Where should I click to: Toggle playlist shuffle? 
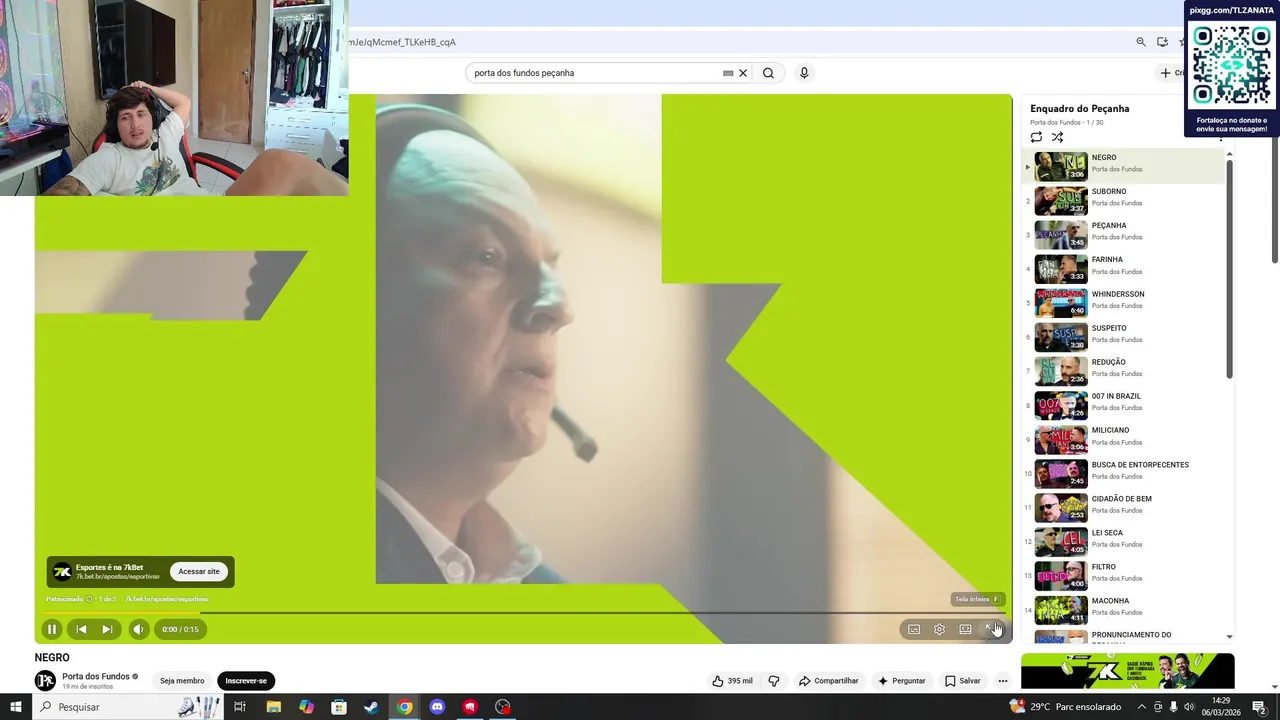1057,137
